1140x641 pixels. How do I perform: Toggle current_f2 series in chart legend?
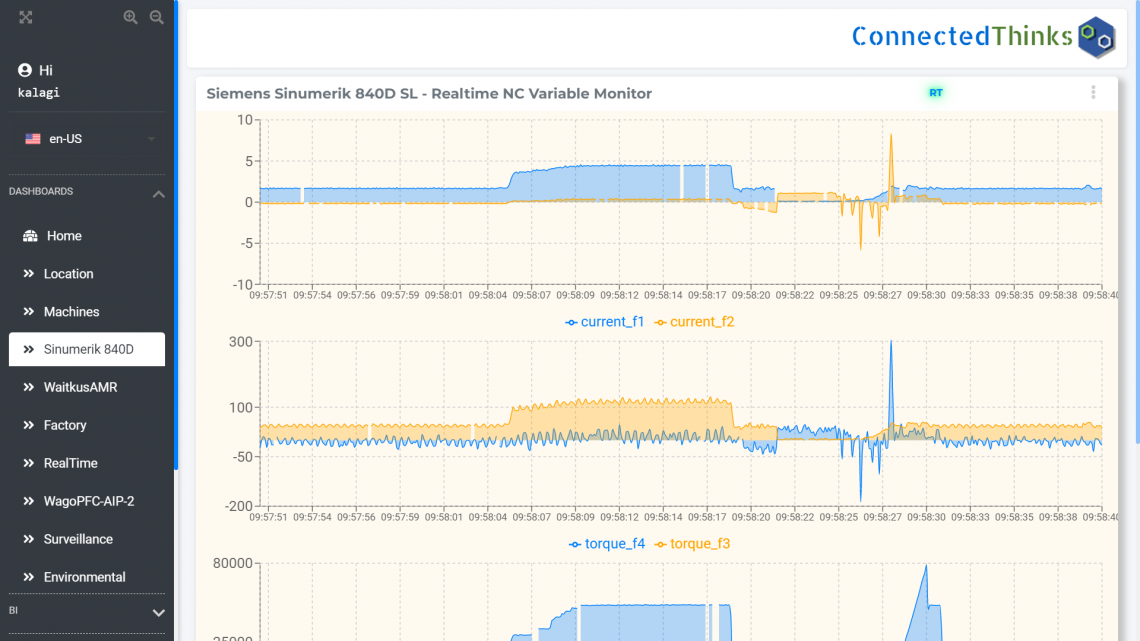click(x=694, y=322)
